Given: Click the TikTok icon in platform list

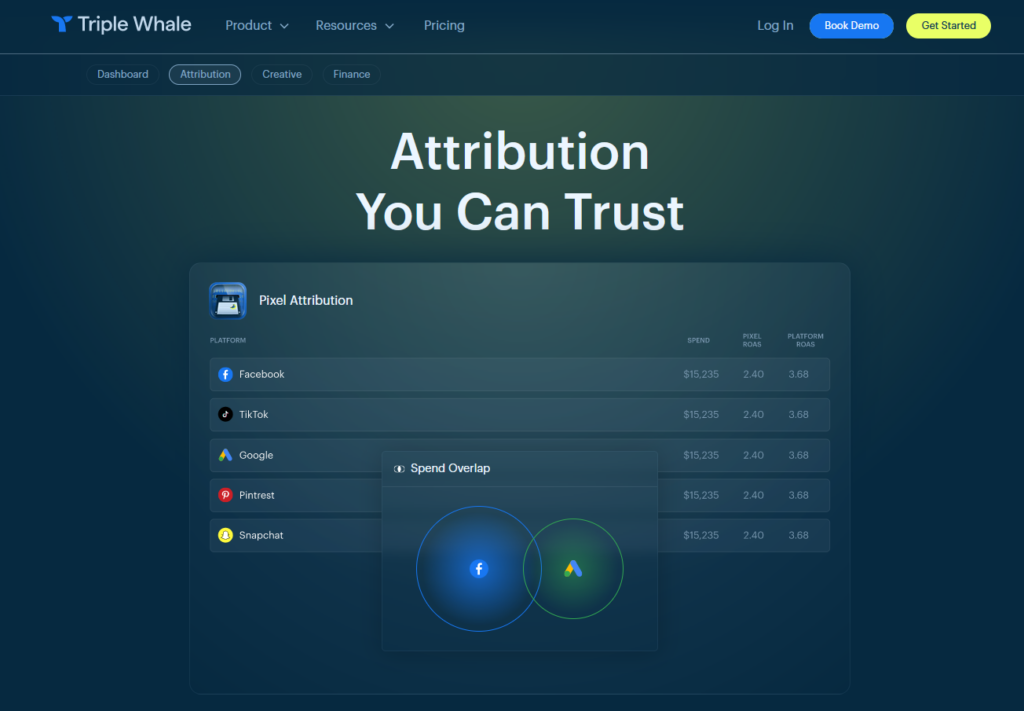Looking at the screenshot, I should (226, 414).
